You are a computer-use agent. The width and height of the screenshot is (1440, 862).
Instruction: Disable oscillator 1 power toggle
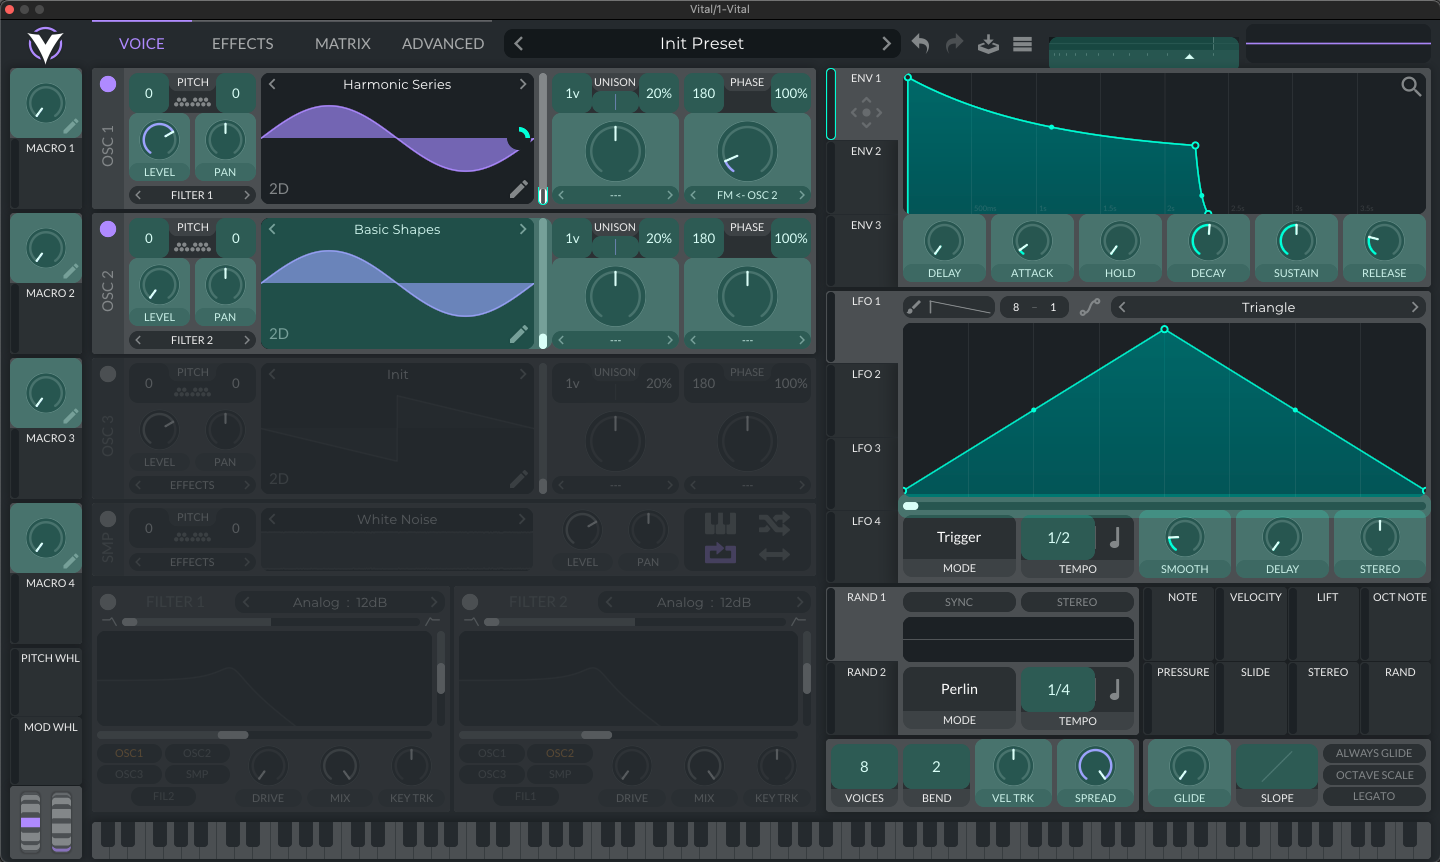coord(108,84)
